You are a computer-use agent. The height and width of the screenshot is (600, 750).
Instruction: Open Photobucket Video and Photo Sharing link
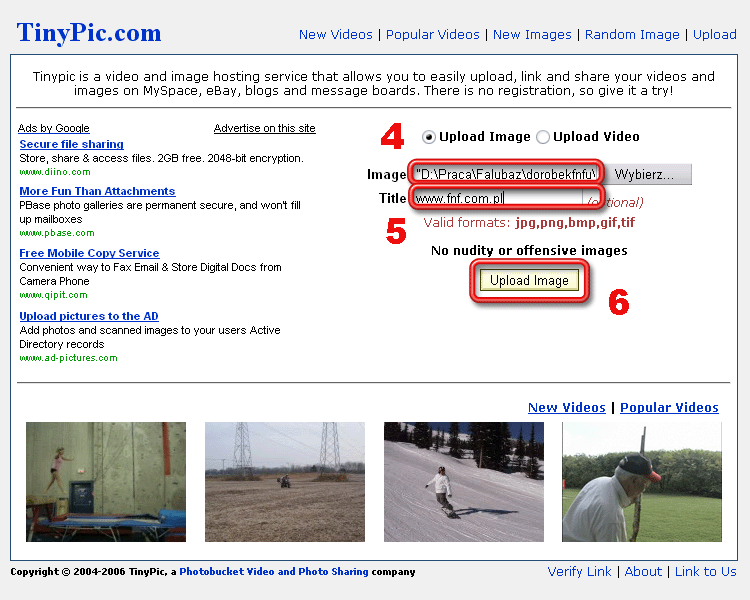pyautogui.click(x=274, y=572)
